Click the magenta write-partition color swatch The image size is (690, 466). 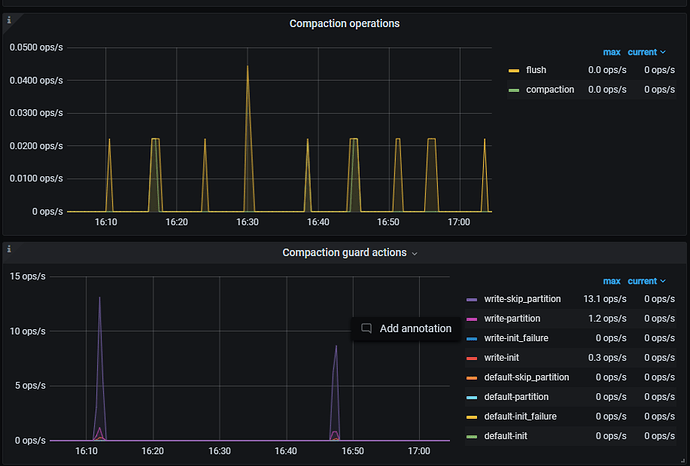pyautogui.click(x=472, y=319)
